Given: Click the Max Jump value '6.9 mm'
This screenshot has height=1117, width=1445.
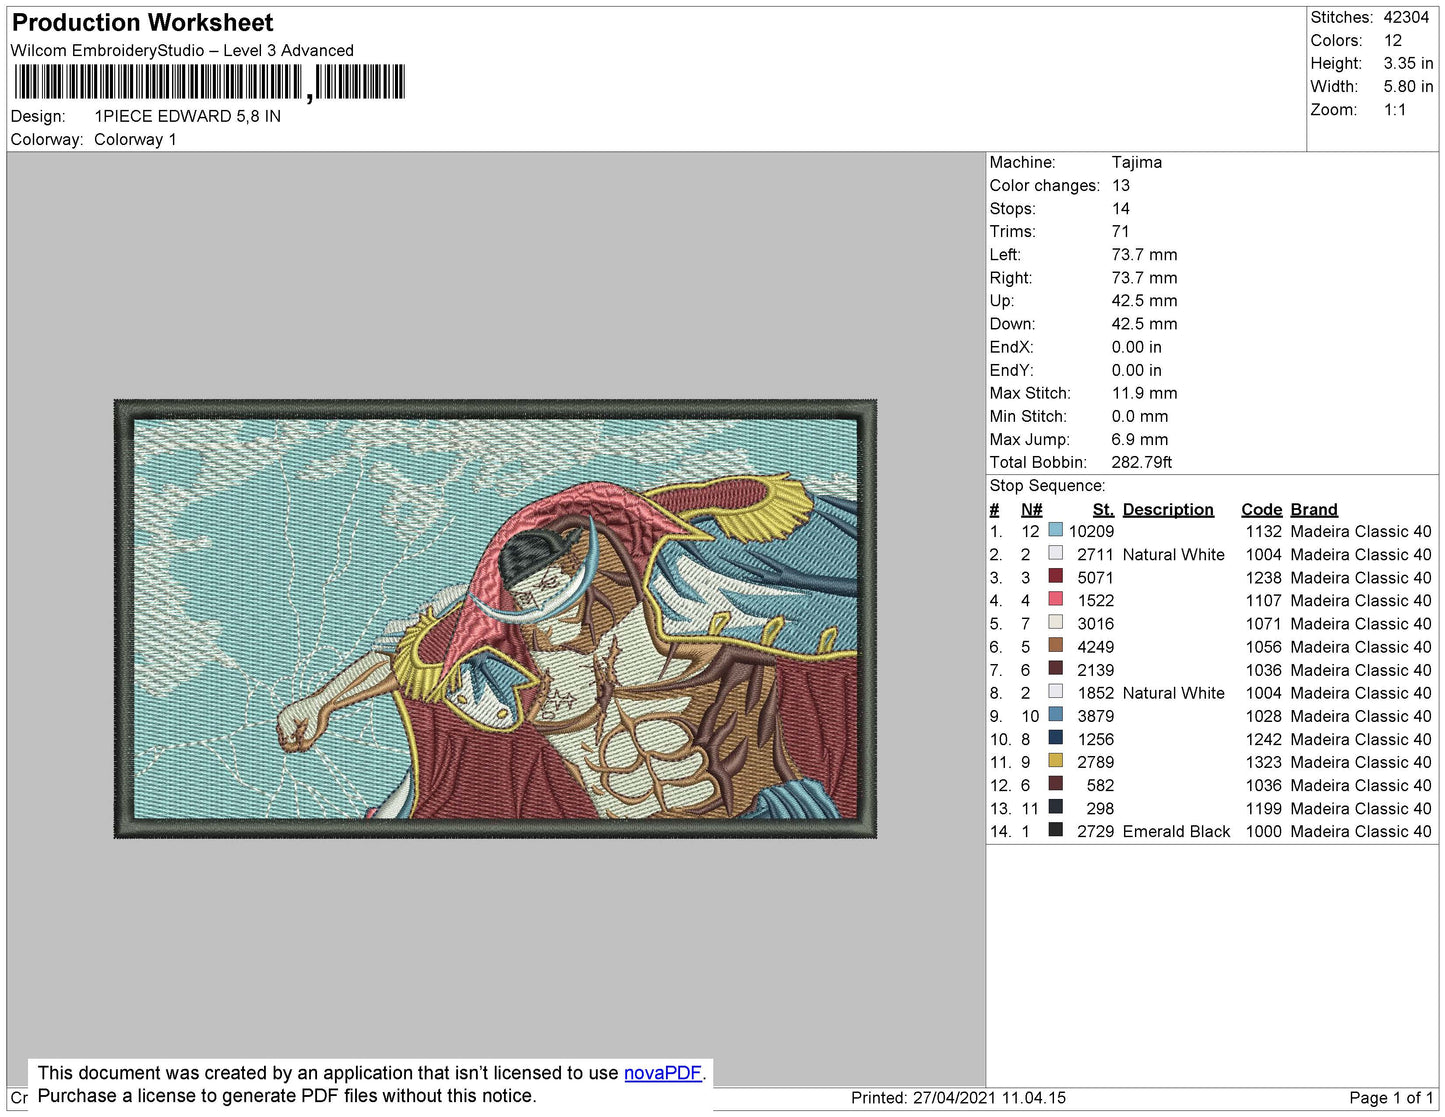Looking at the screenshot, I should click(1140, 439).
